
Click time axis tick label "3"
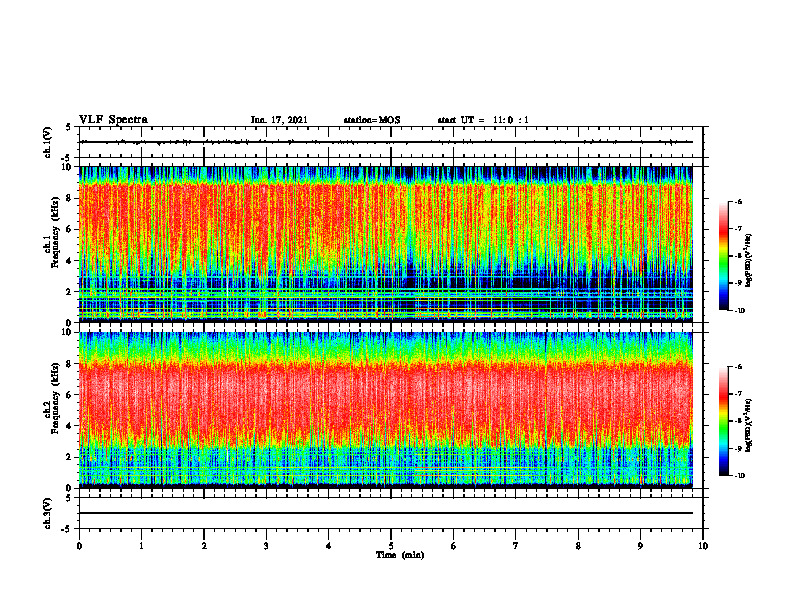pyautogui.click(x=266, y=546)
